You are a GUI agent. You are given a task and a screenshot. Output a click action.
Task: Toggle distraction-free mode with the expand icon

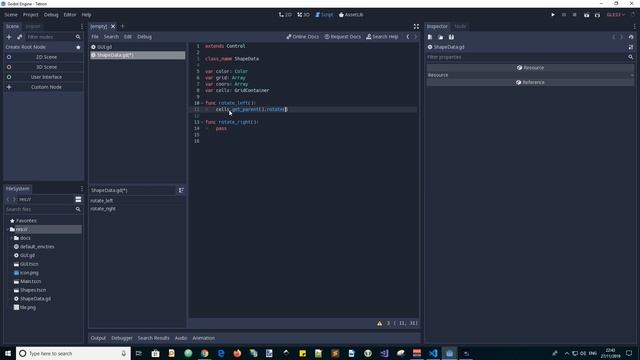point(416,27)
